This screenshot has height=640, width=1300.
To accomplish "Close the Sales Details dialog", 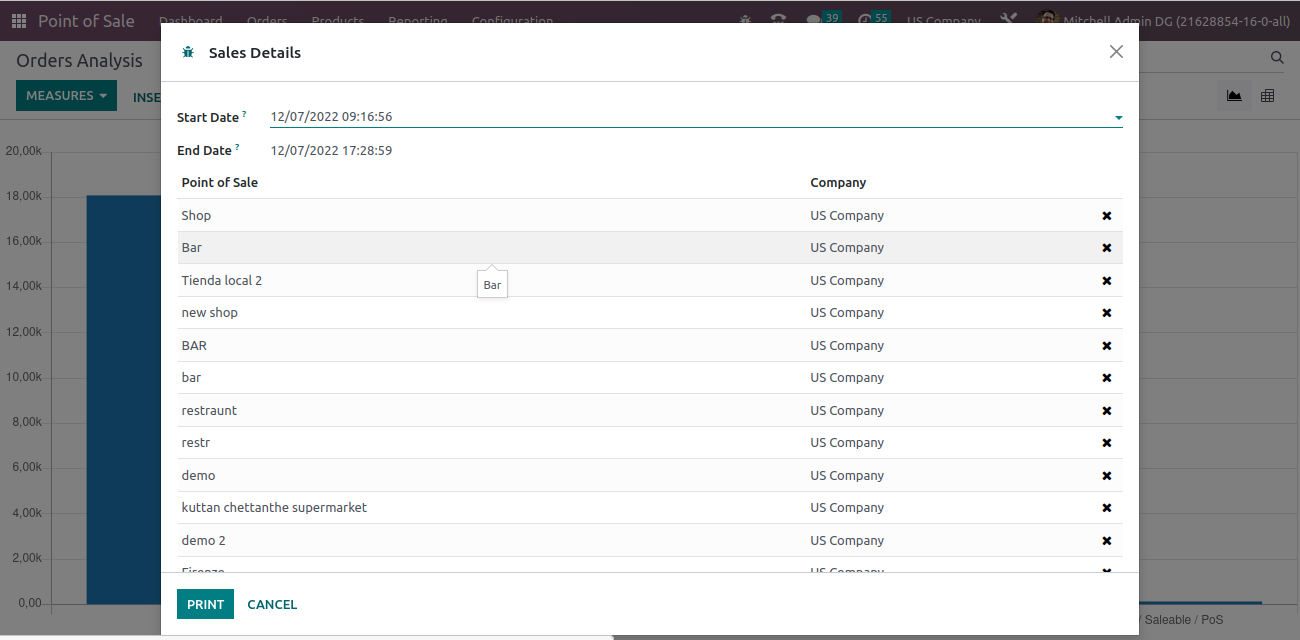I will tap(1116, 52).
